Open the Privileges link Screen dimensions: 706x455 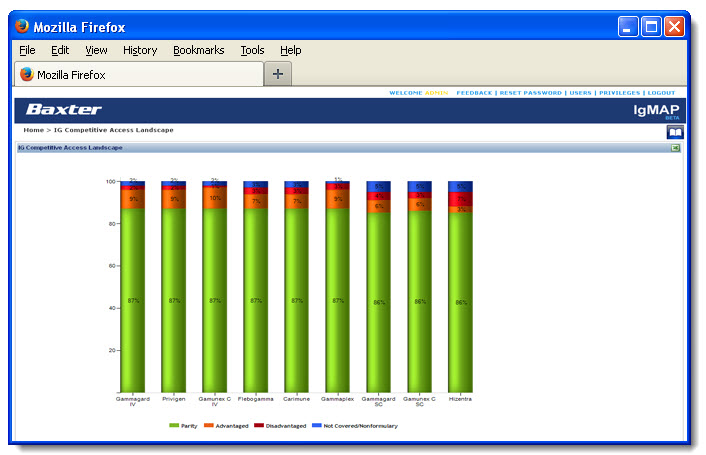[x=619, y=93]
